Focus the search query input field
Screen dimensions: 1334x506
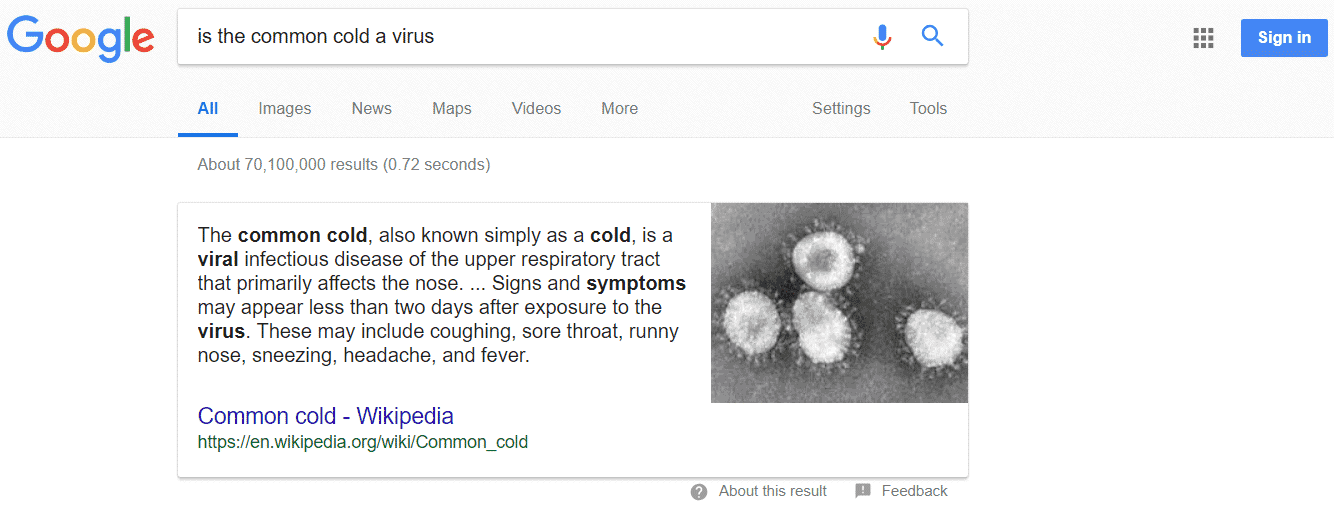click(520, 37)
